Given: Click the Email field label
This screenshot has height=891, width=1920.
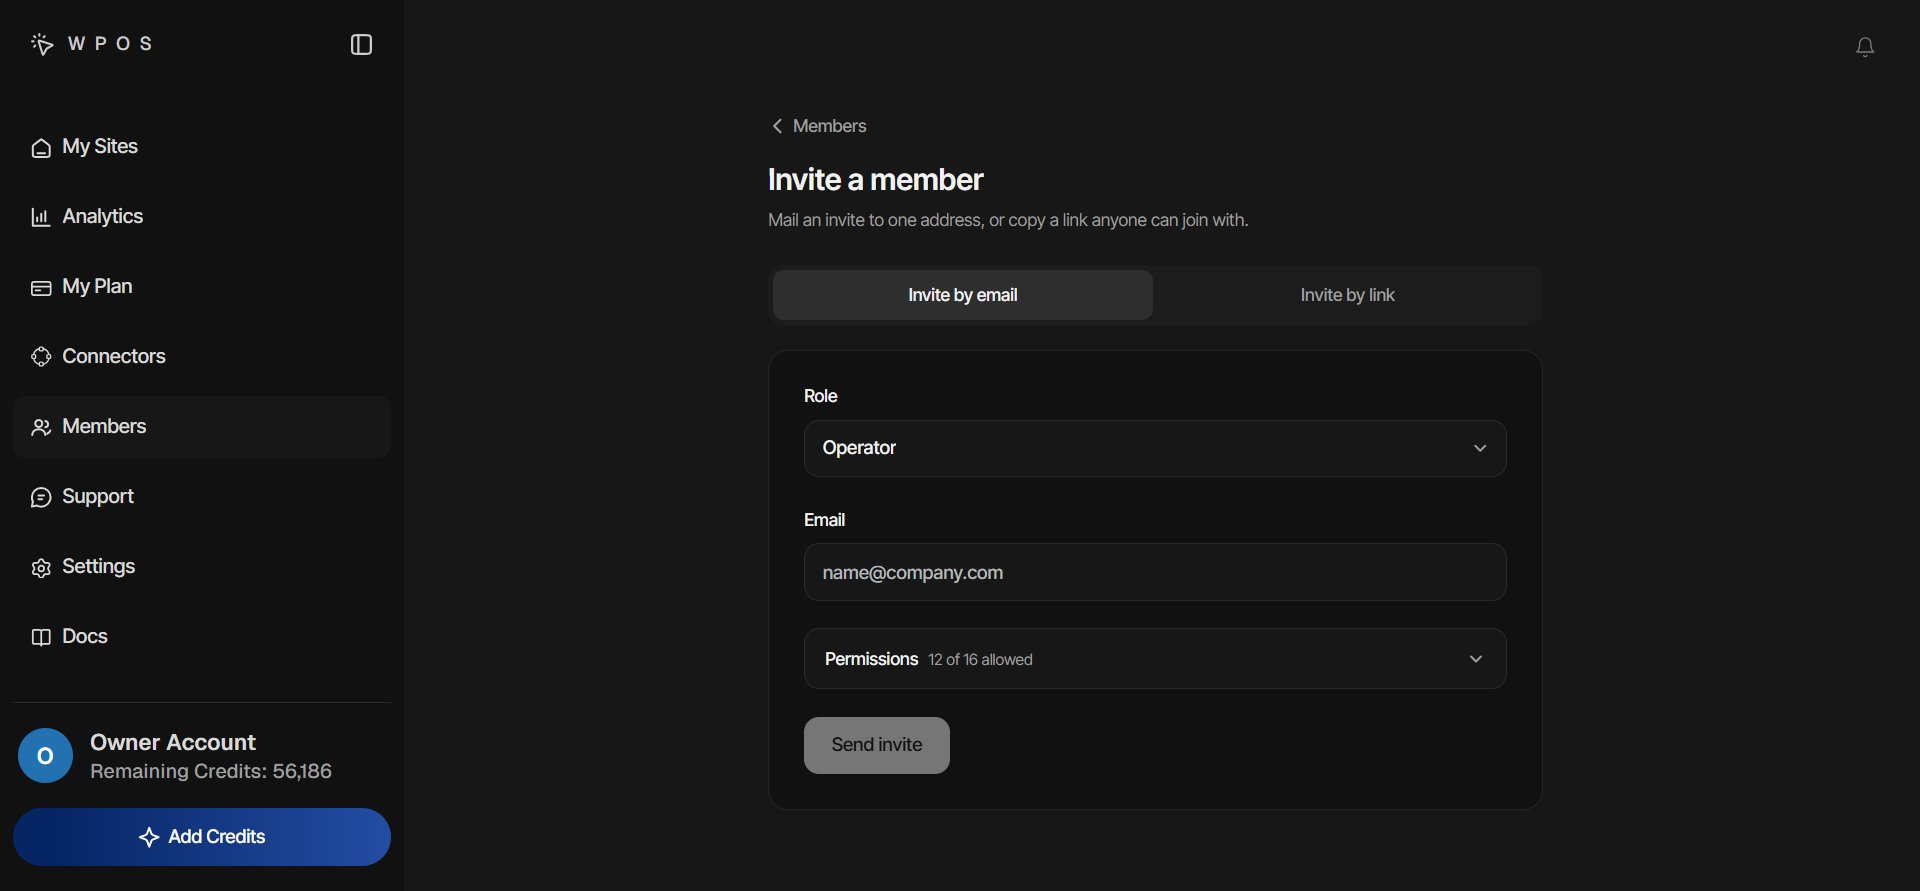Looking at the screenshot, I should tap(824, 520).
